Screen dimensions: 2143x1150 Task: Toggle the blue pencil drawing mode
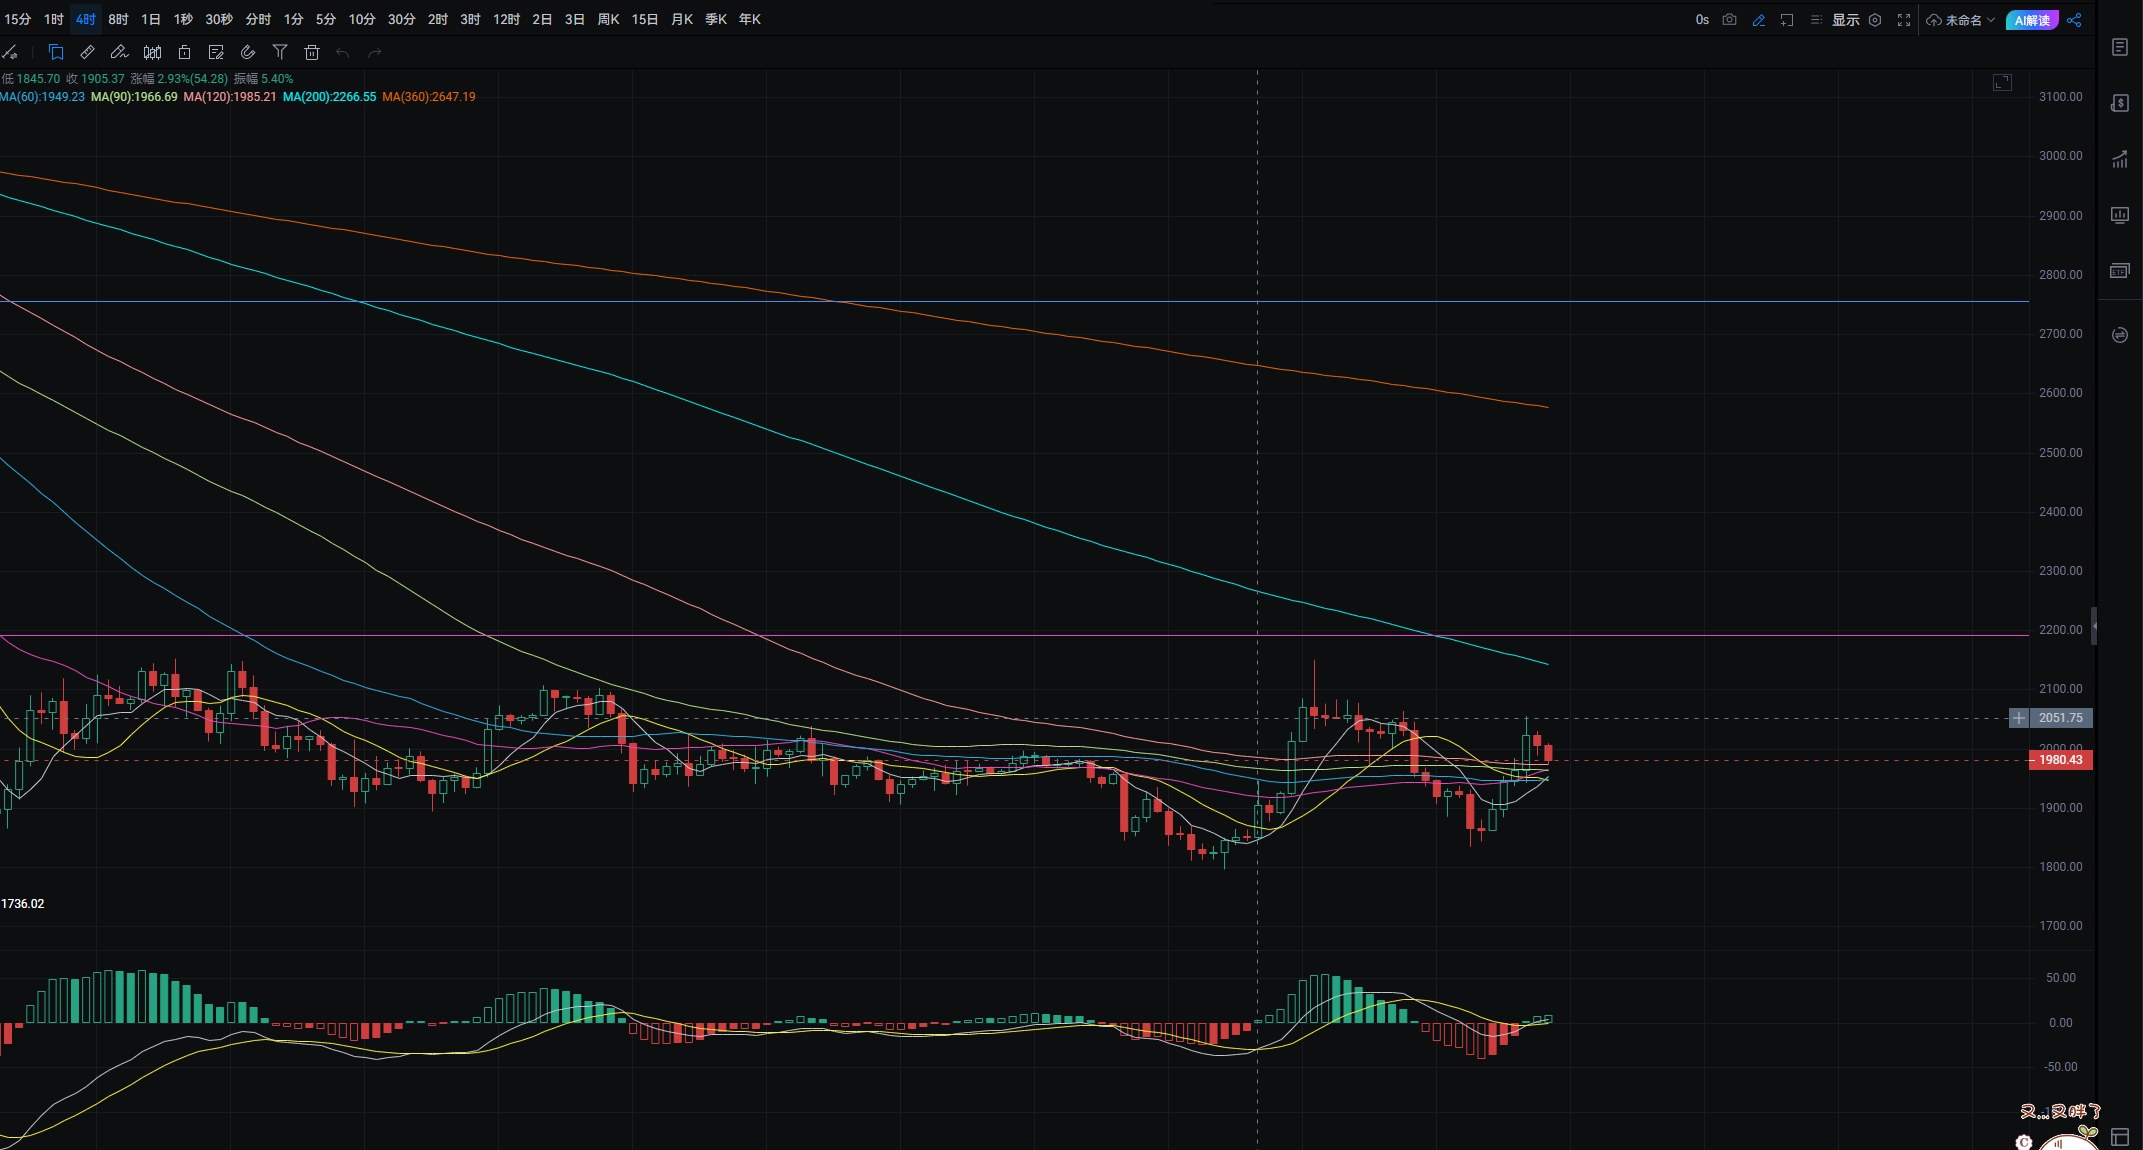coord(1759,20)
